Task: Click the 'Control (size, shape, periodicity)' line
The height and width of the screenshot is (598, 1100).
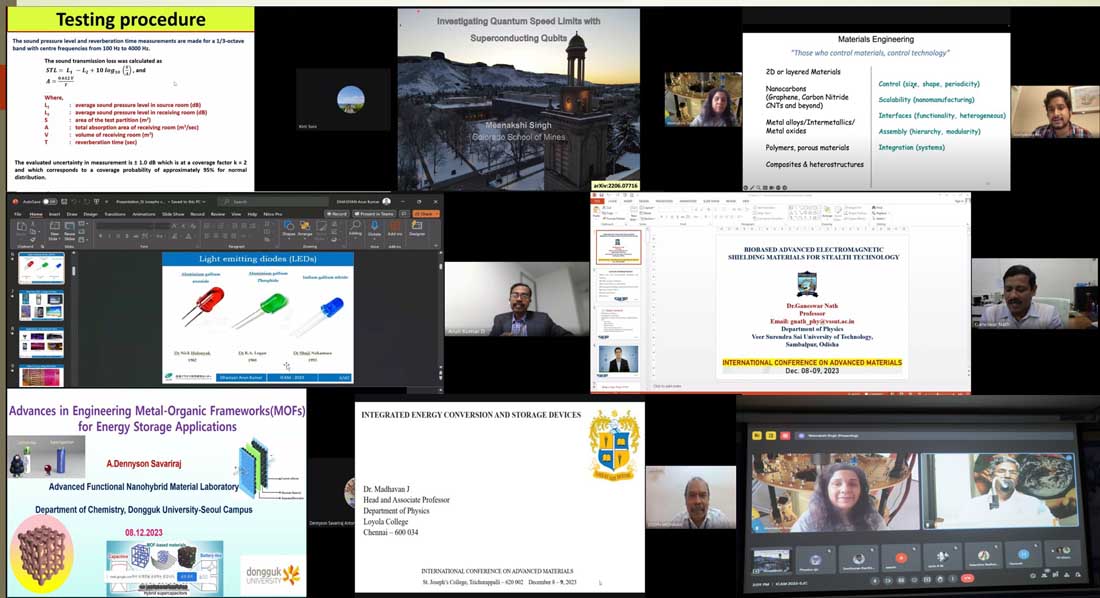Action: 929,84
